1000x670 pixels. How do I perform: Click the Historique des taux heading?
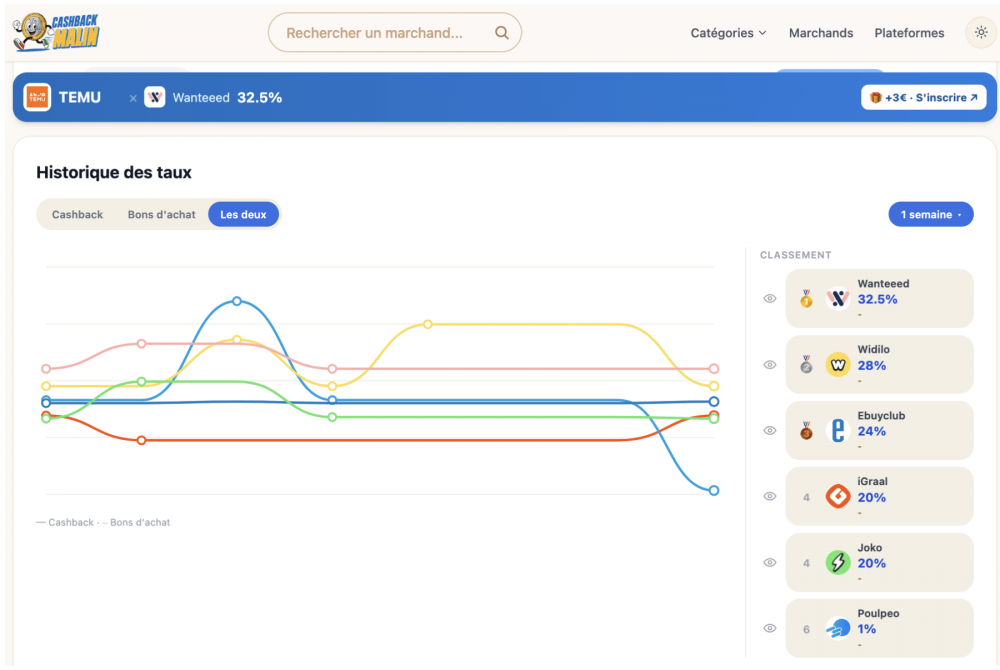click(114, 172)
